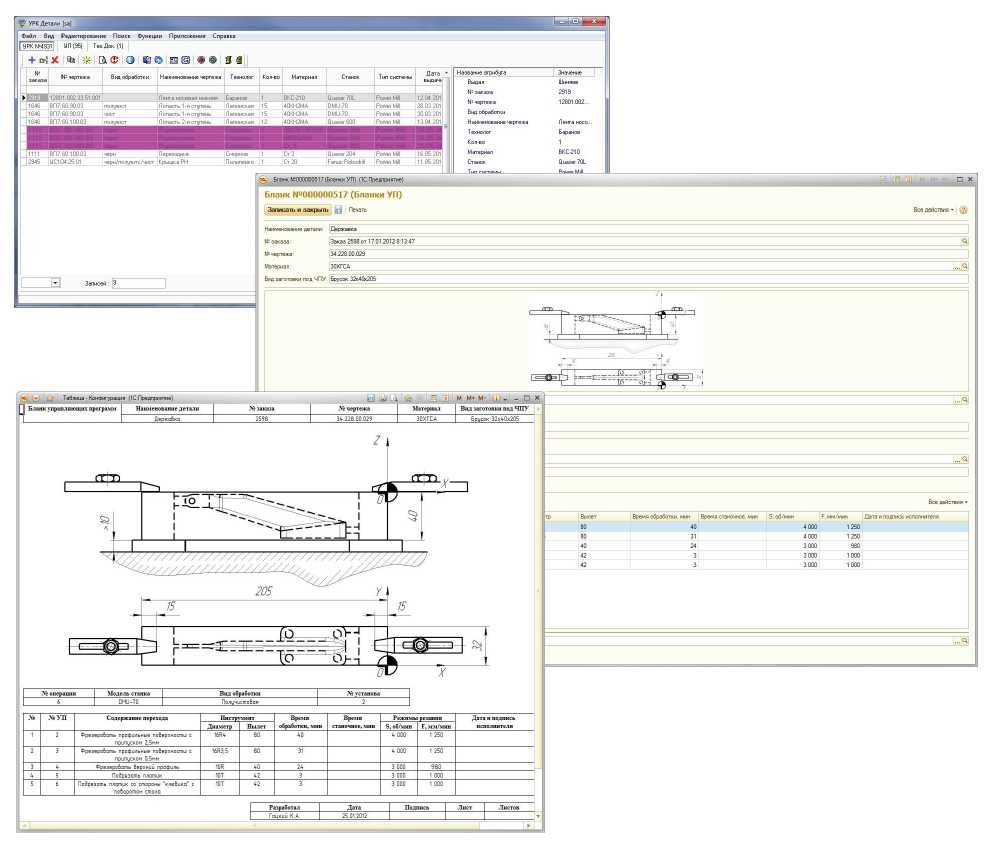Viewport: 988px width, 843px height.
Task: Switch to the ШП (95) tab
Action: coord(72,46)
